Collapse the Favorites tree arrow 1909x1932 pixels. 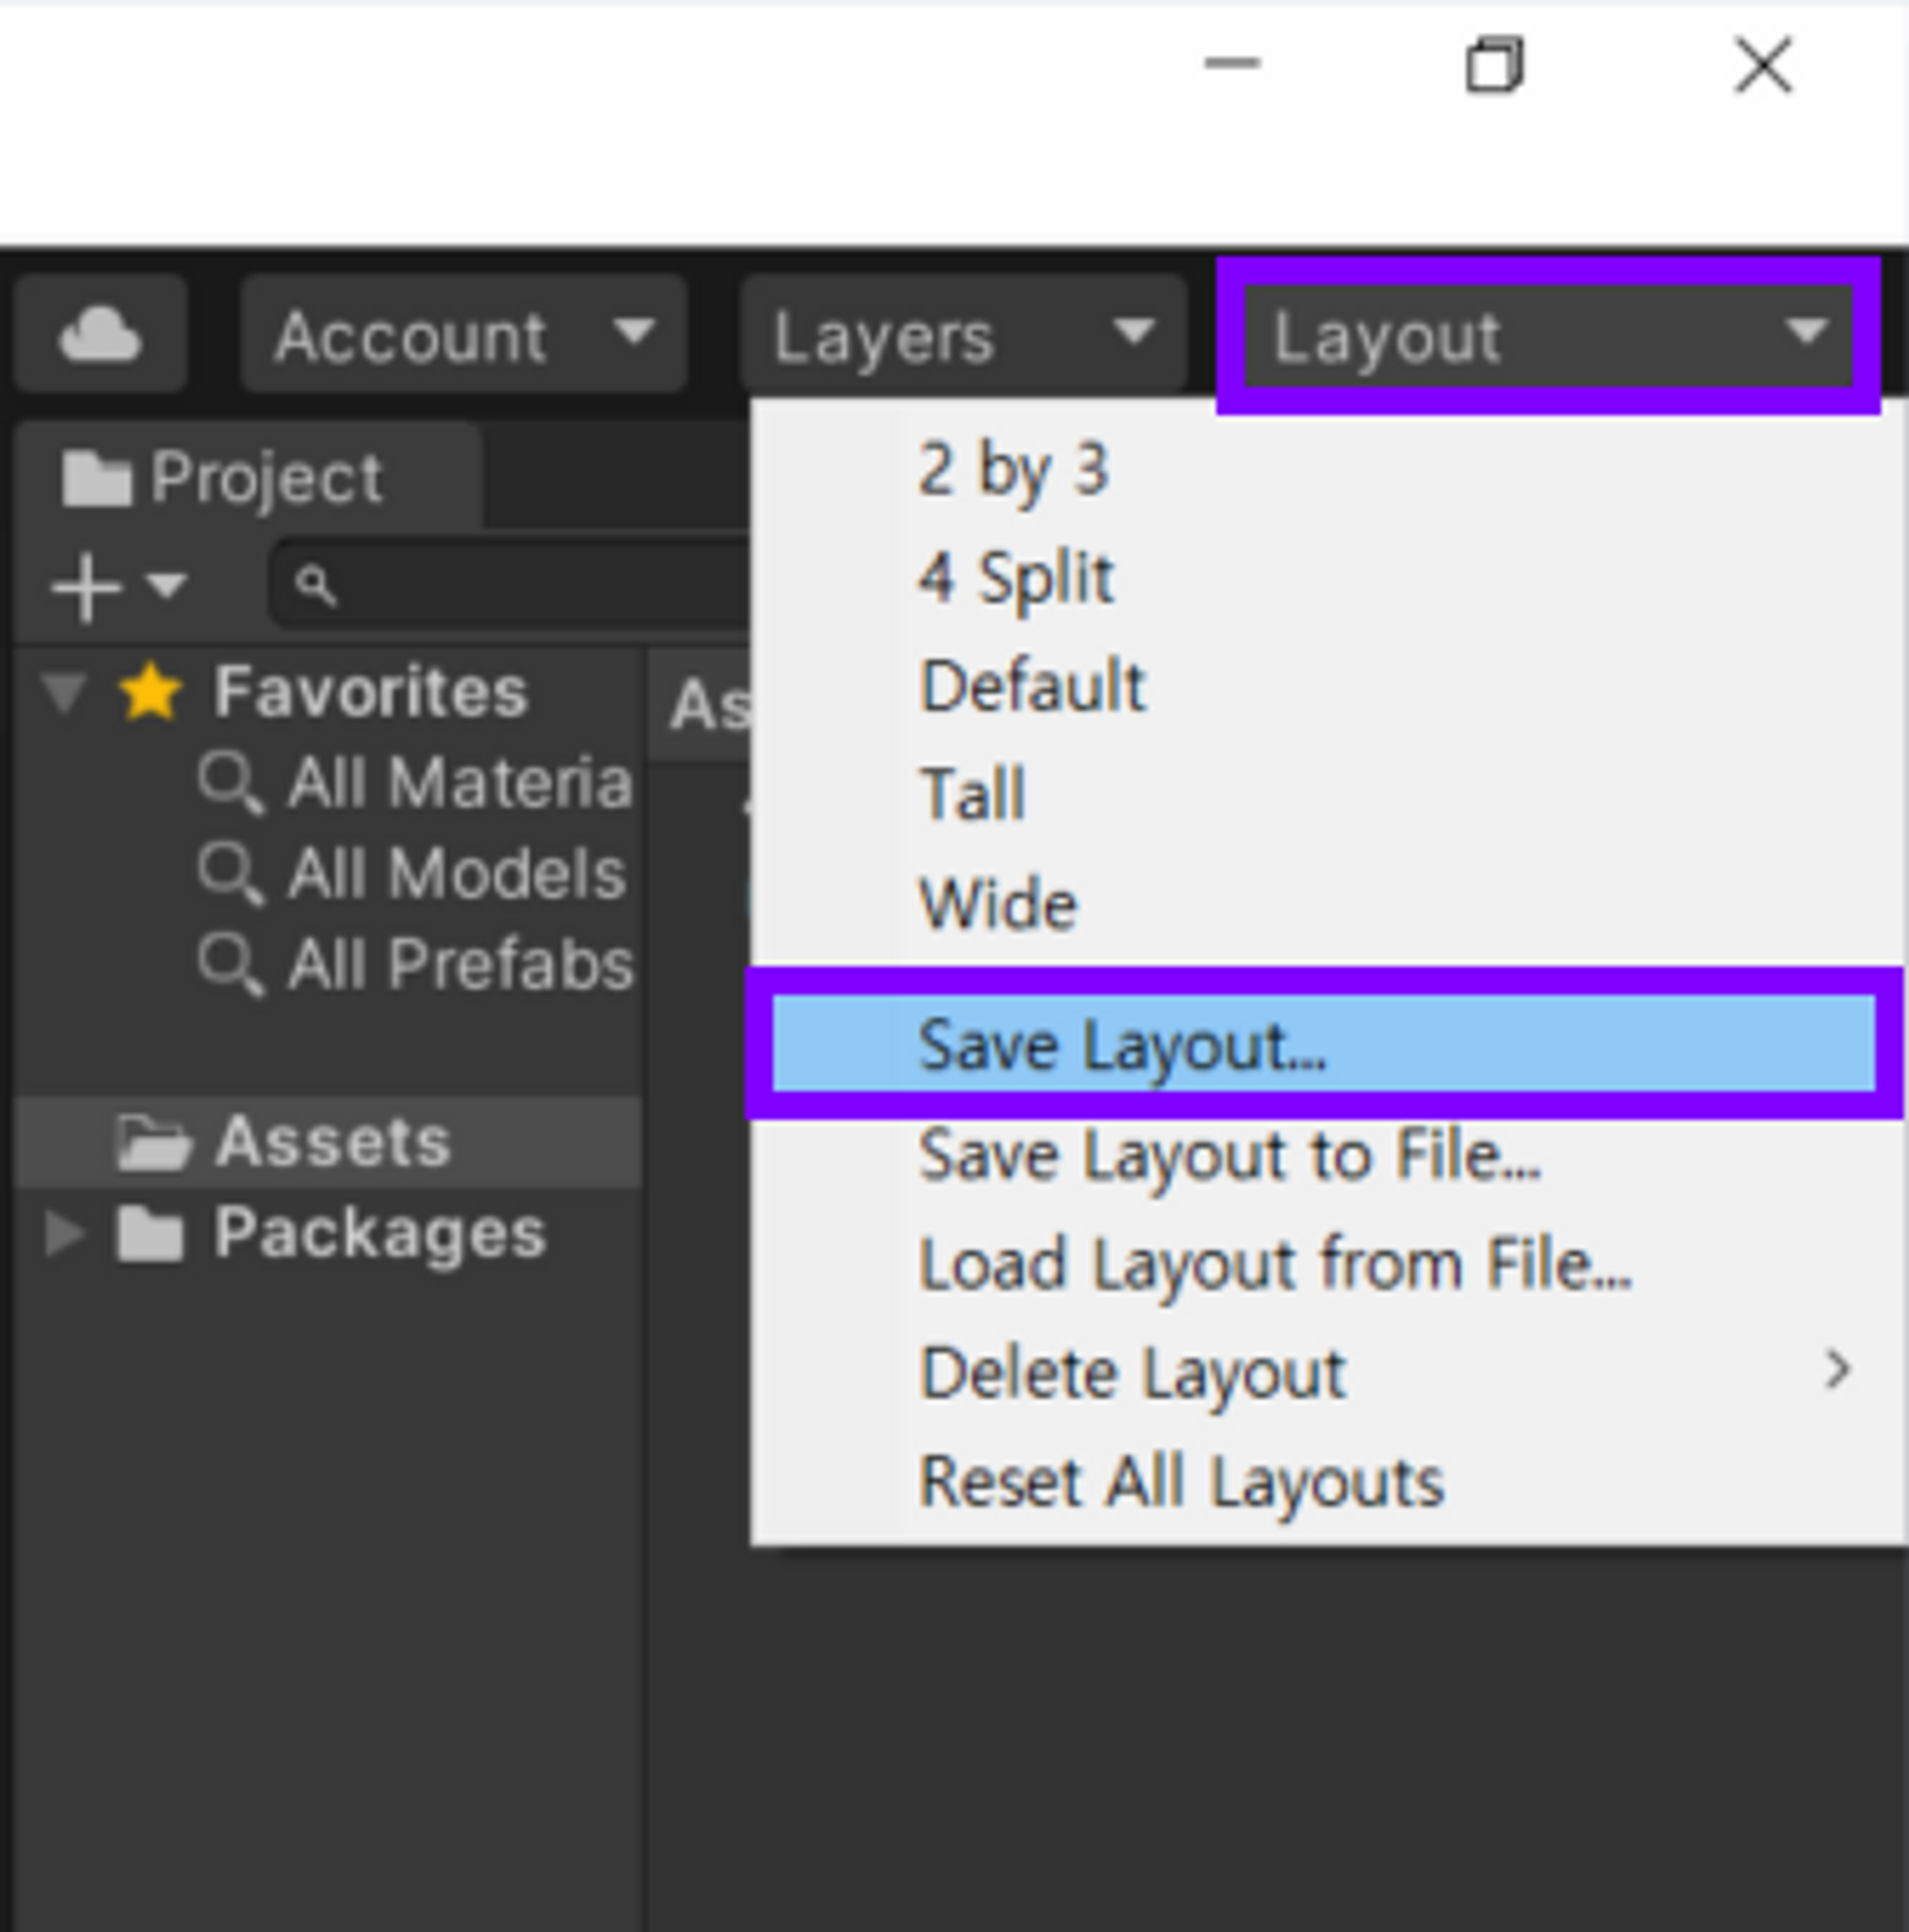point(66,693)
